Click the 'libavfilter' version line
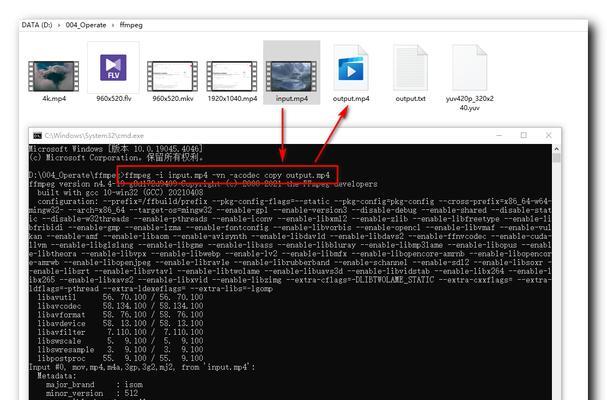 (120, 332)
